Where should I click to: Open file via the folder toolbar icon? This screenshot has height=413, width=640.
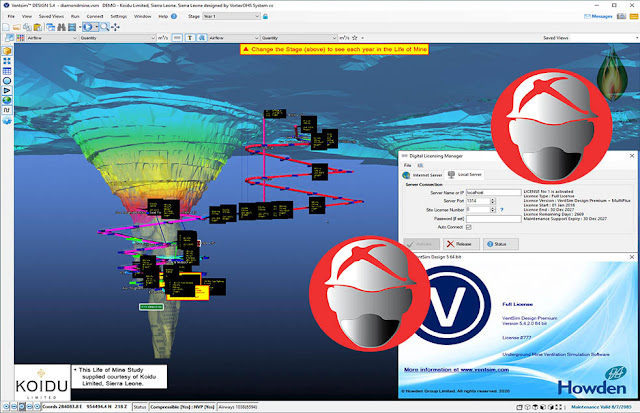tap(17, 27)
